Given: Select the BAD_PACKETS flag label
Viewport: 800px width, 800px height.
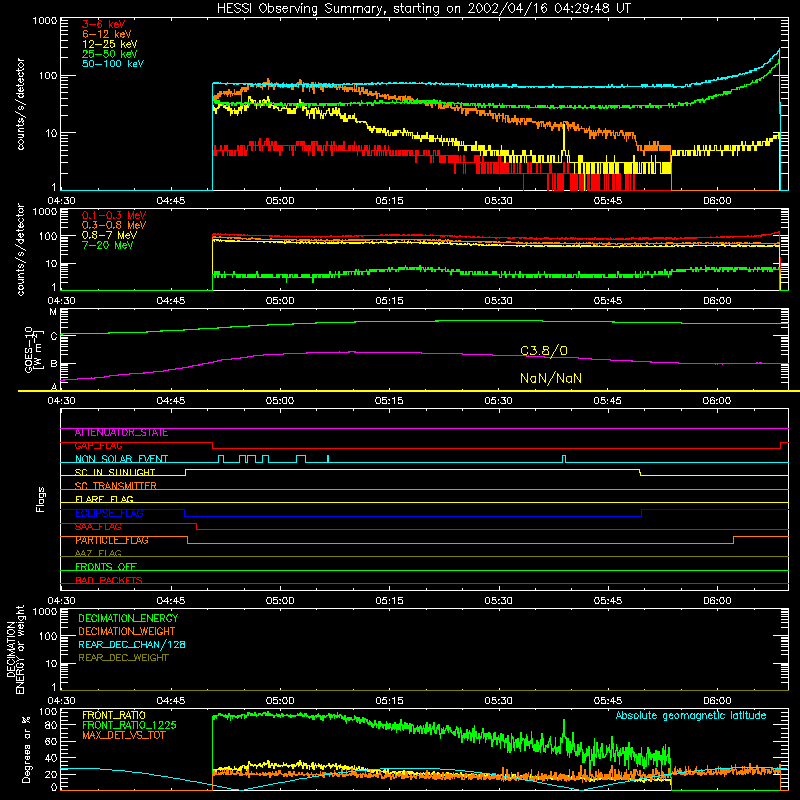Looking at the screenshot, I should pos(109,580).
